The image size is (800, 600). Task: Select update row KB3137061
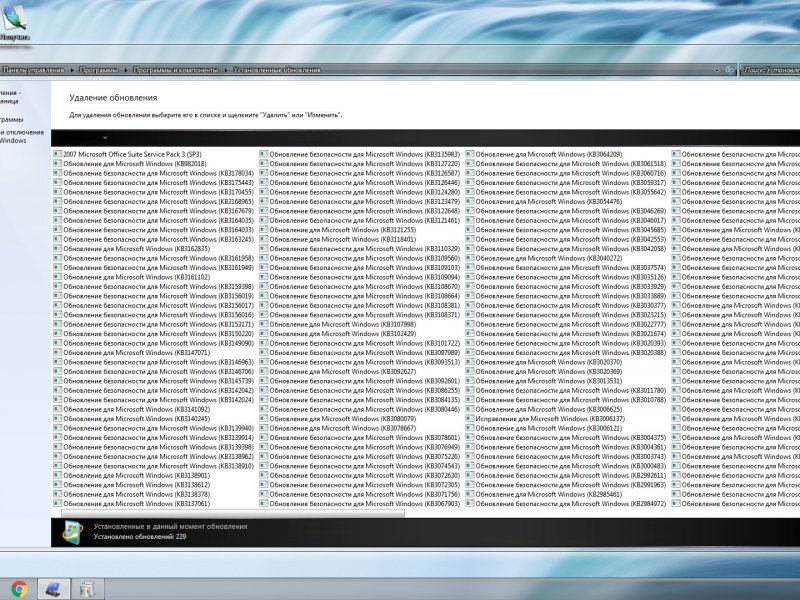point(132,504)
